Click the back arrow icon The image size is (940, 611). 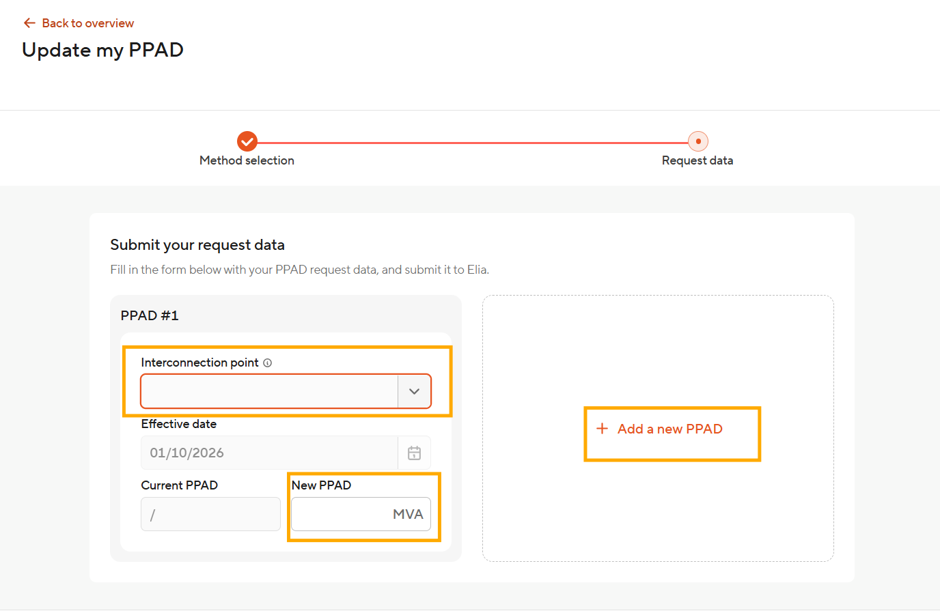pyautogui.click(x=29, y=23)
